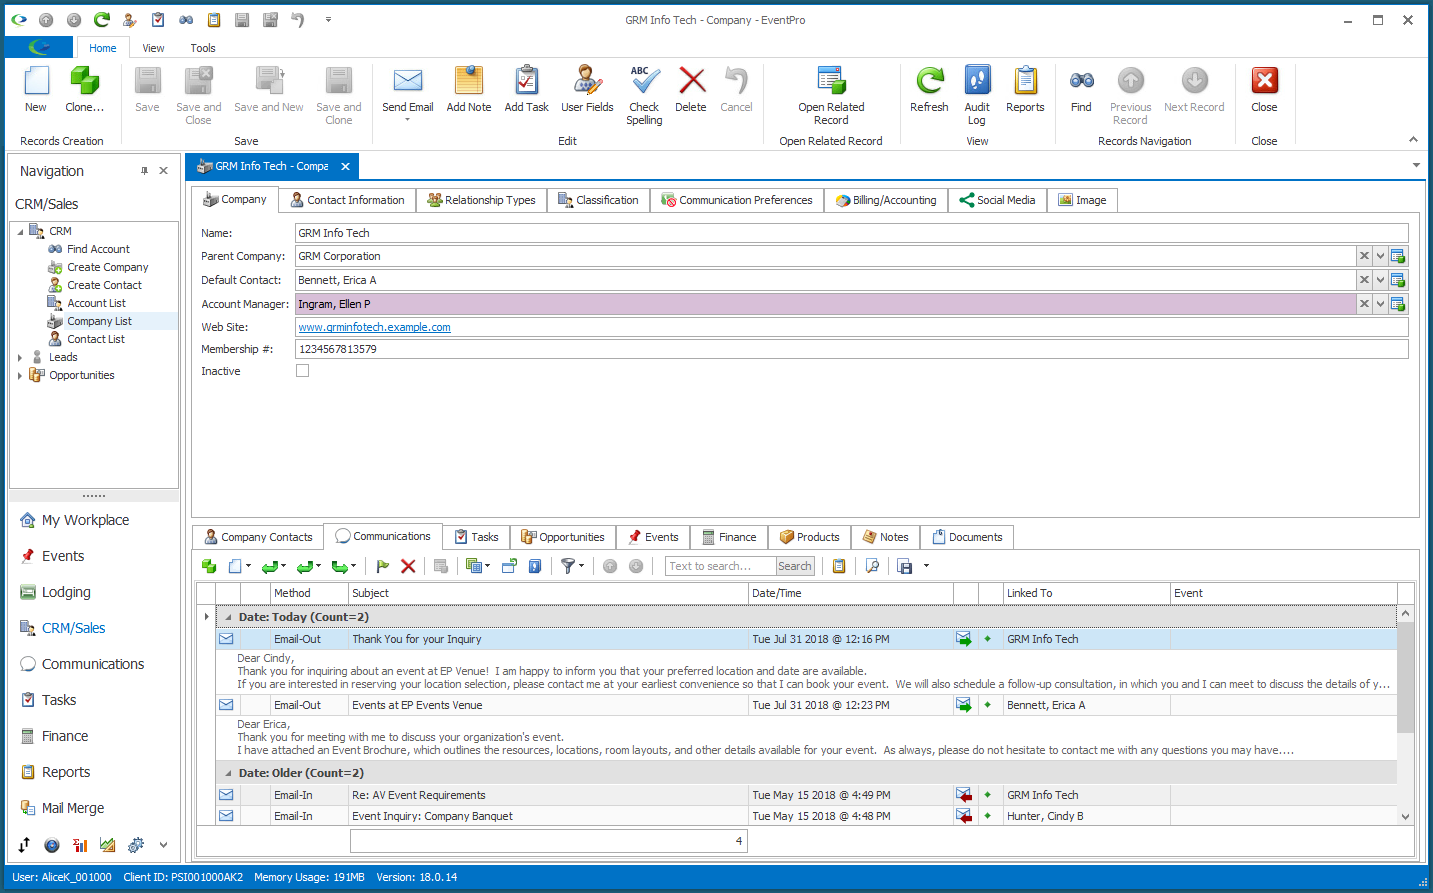Open the Billing/Accounting tab
The width and height of the screenshot is (1433, 893).
tap(886, 200)
